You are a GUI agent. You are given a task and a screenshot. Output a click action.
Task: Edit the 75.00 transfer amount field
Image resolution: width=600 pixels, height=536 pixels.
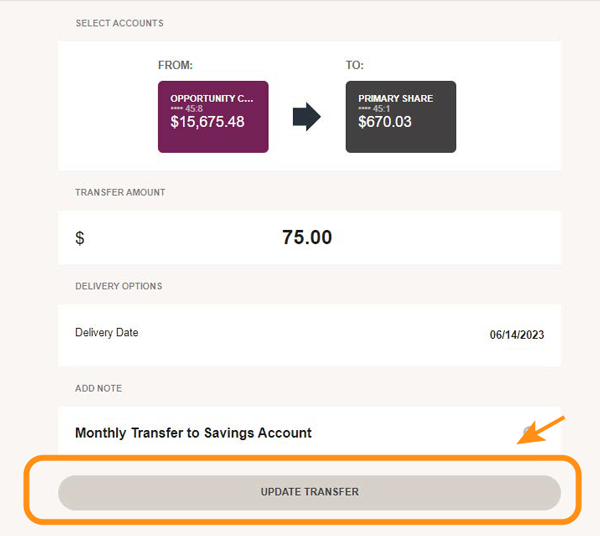pos(307,237)
